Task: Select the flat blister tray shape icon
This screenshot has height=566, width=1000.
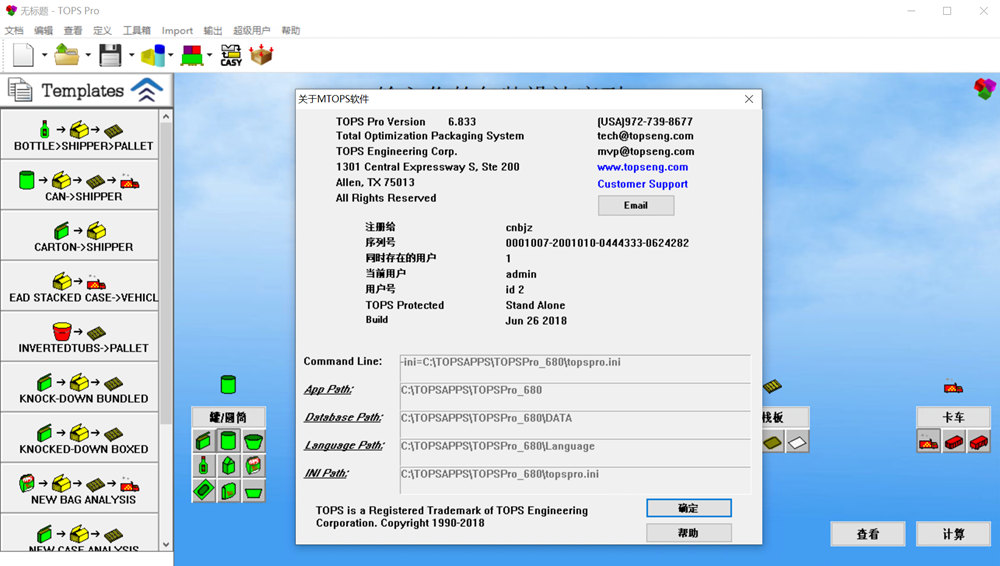Action: 203,490
